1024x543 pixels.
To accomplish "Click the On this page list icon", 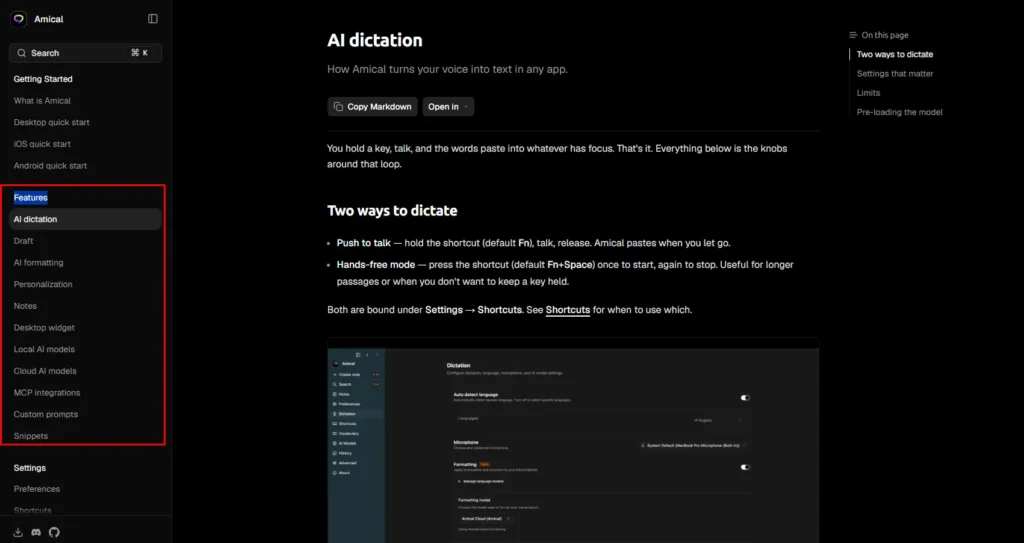I will (x=853, y=35).
